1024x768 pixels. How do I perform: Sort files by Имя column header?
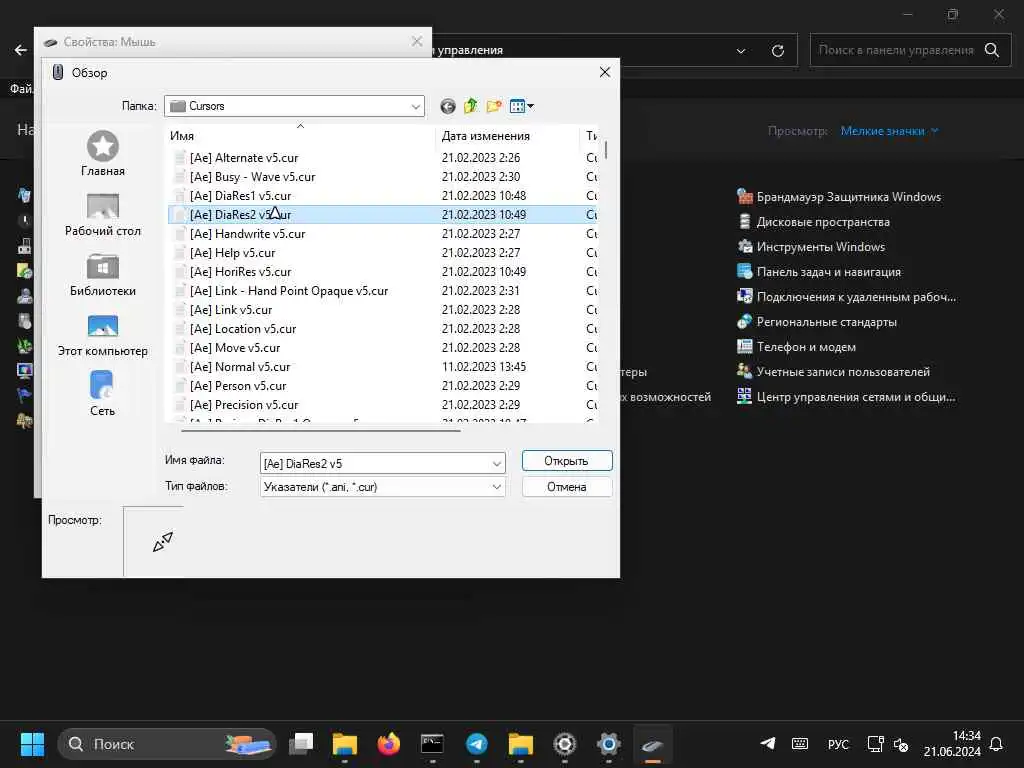click(301, 136)
